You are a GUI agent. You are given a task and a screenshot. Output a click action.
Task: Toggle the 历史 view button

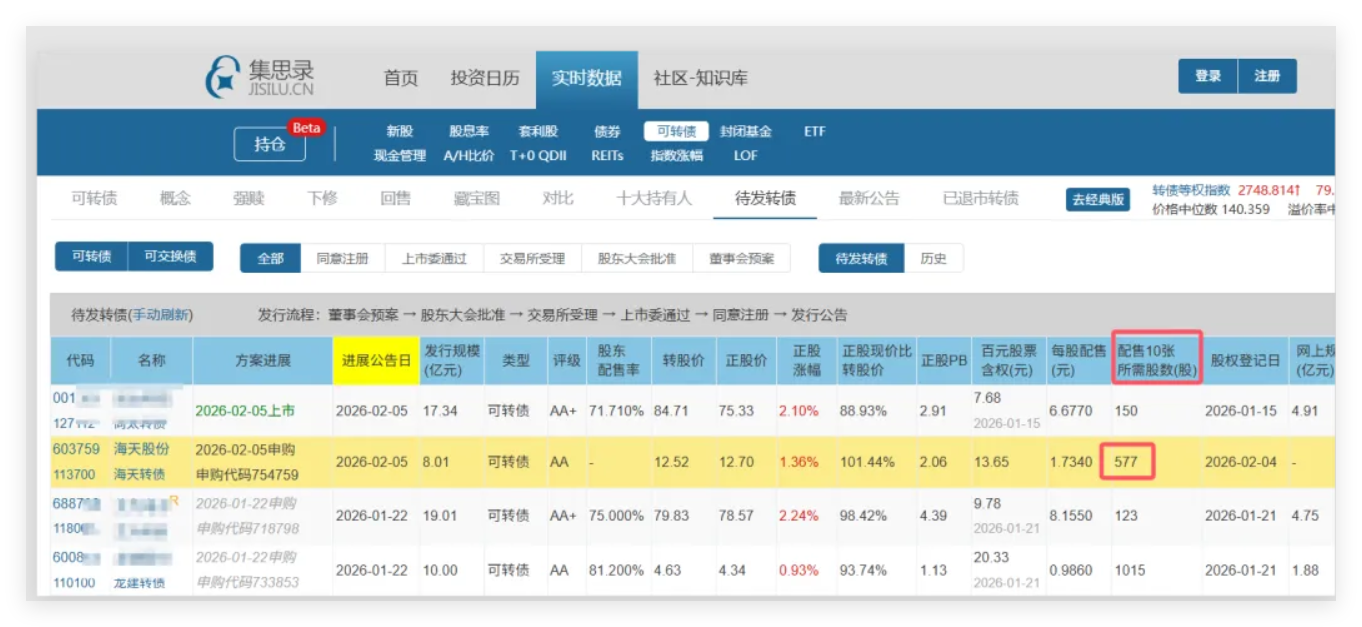(x=932, y=258)
